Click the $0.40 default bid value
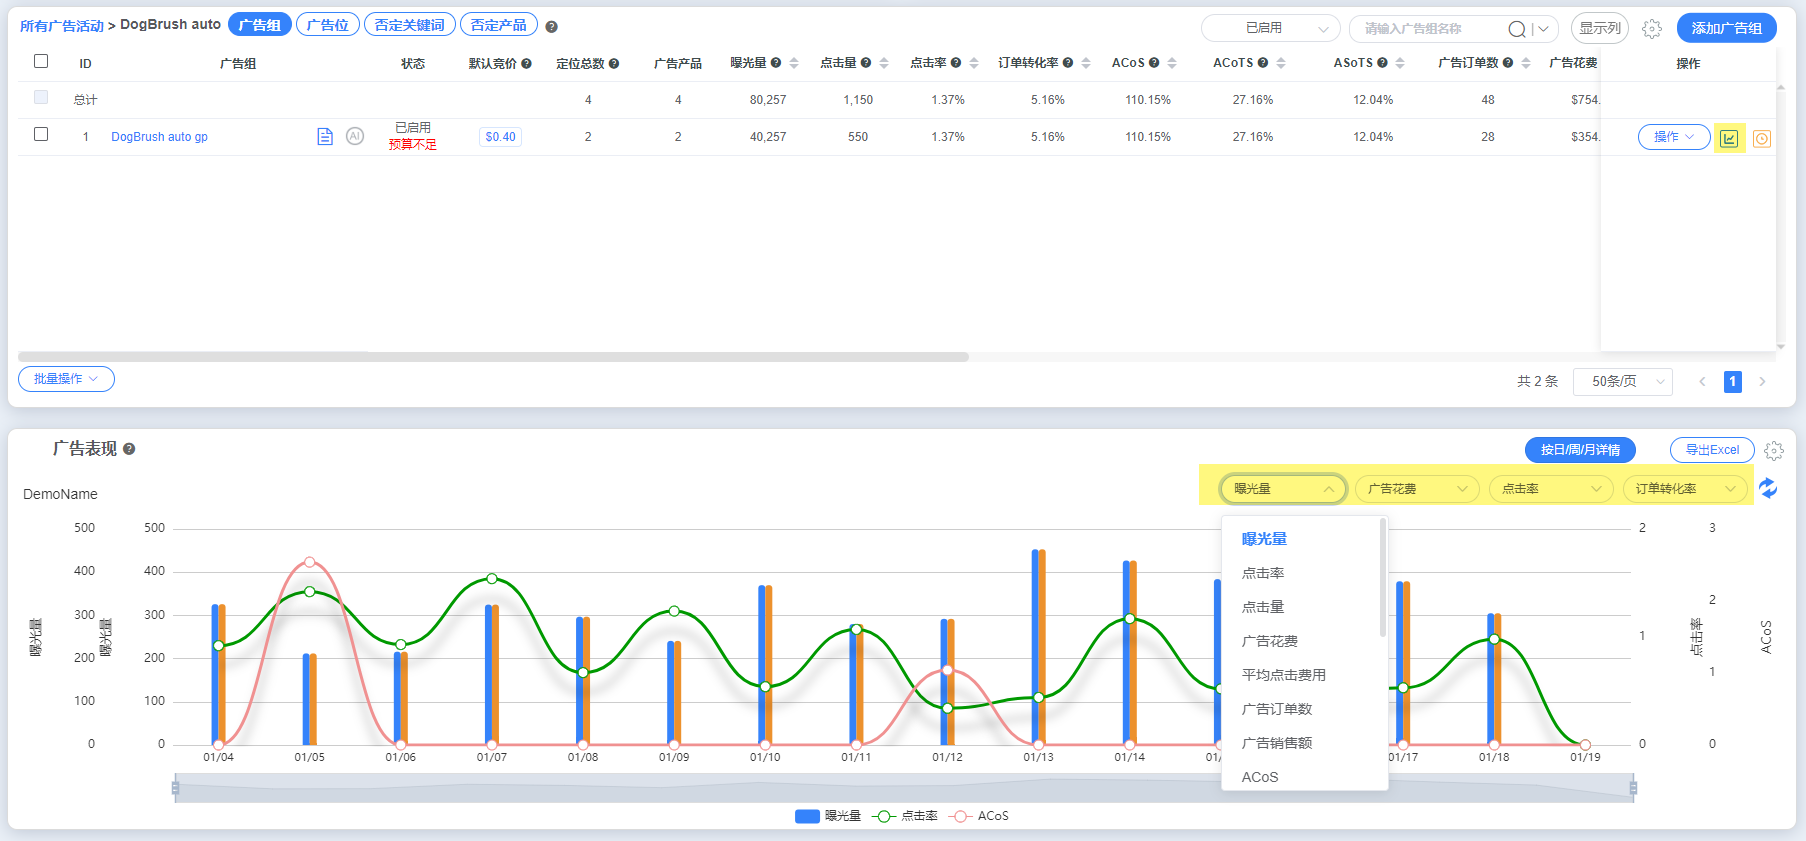 pyautogui.click(x=500, y=137)
